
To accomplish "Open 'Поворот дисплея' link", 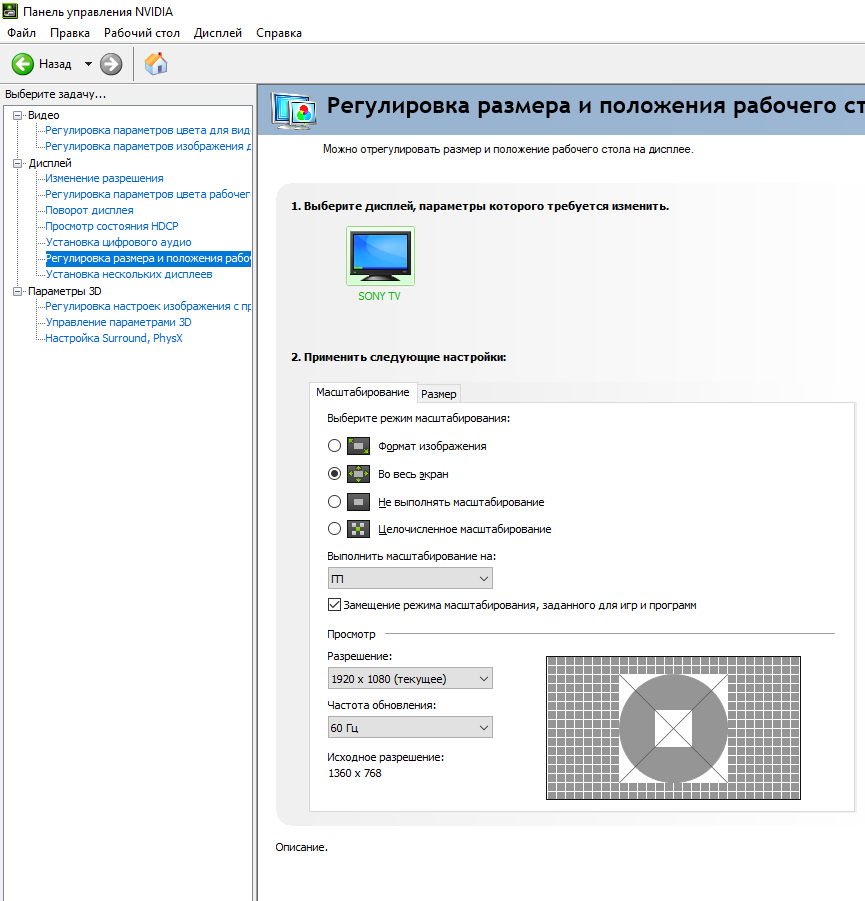I will 89,210.
